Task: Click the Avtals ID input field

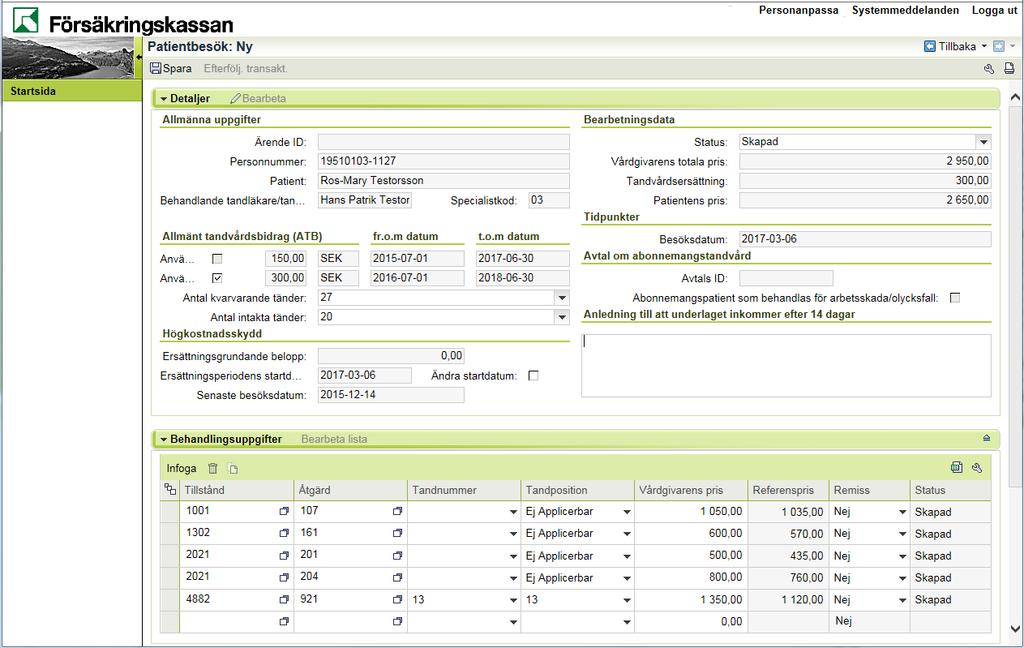Action: (786, 278)
